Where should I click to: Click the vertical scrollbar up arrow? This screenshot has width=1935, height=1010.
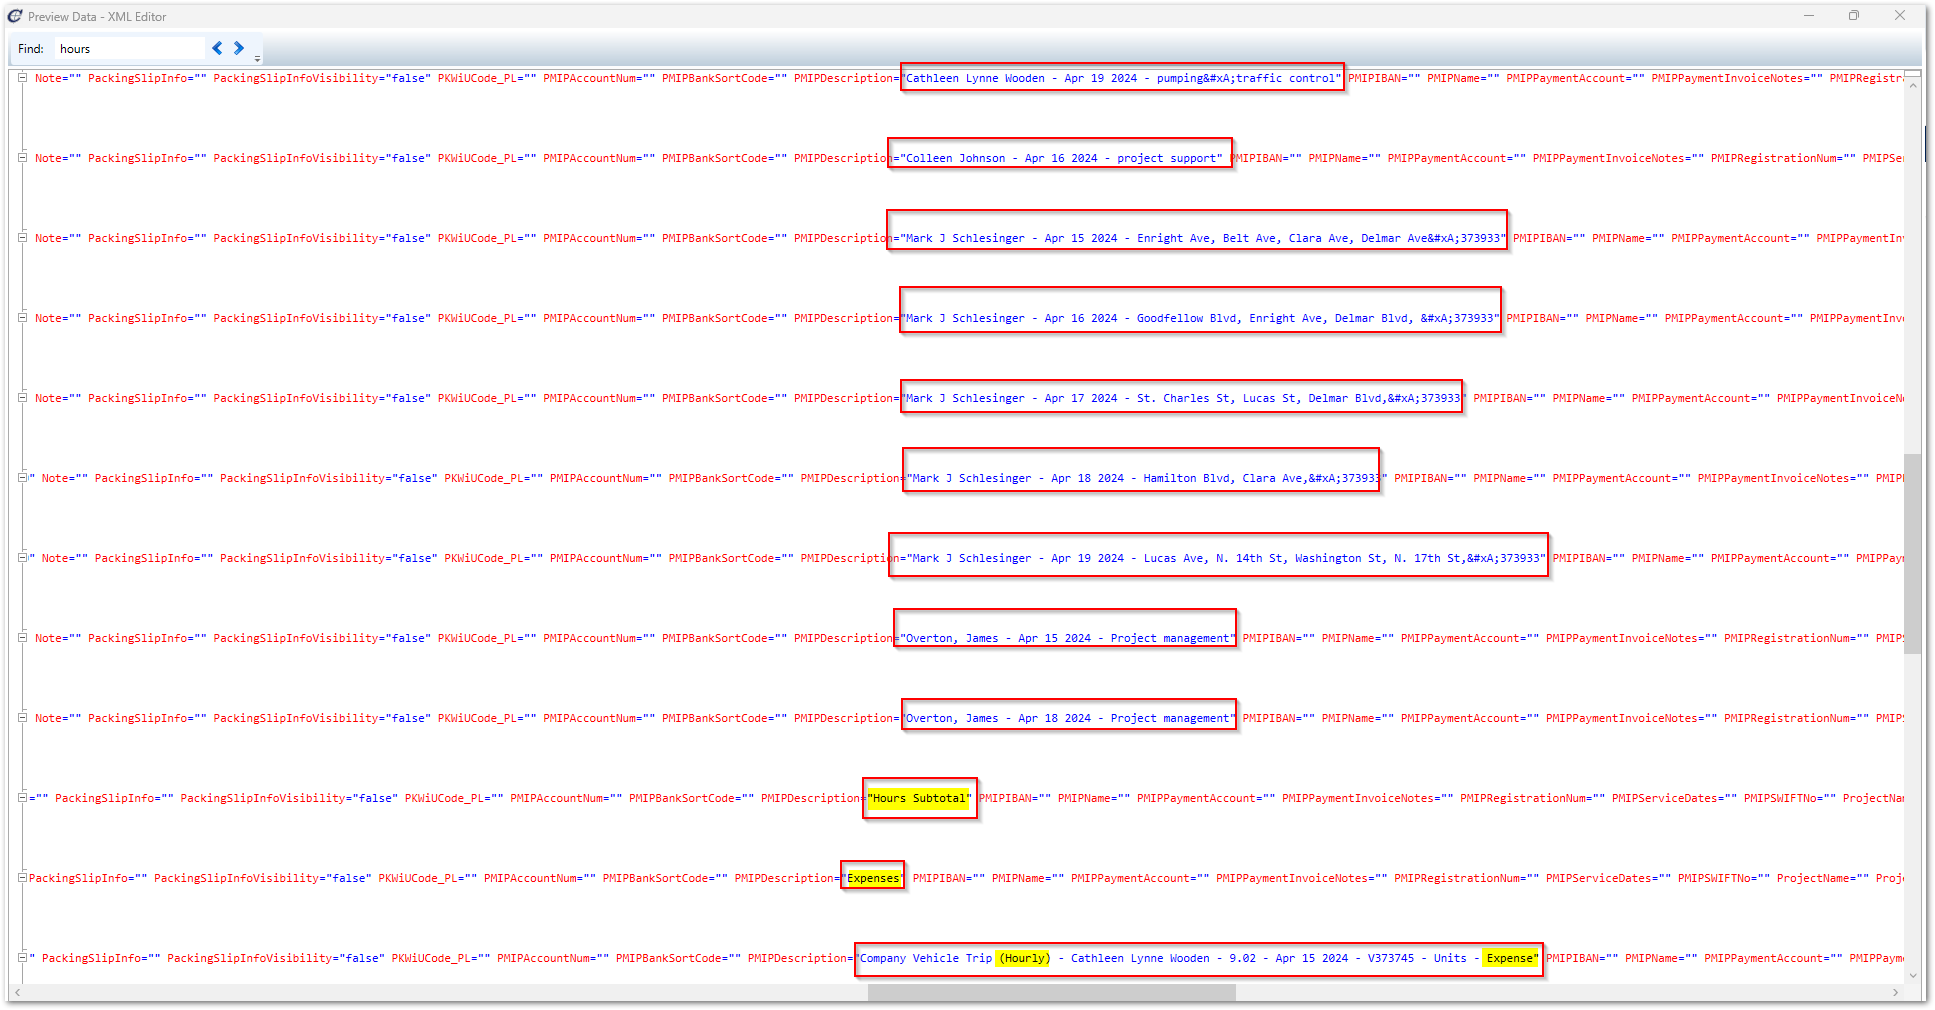tap(1912, 86)
